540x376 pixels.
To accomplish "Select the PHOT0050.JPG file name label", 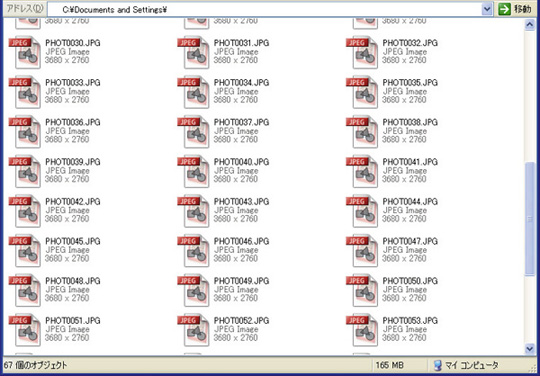I will pyautogui.click(x=410, y=281).
